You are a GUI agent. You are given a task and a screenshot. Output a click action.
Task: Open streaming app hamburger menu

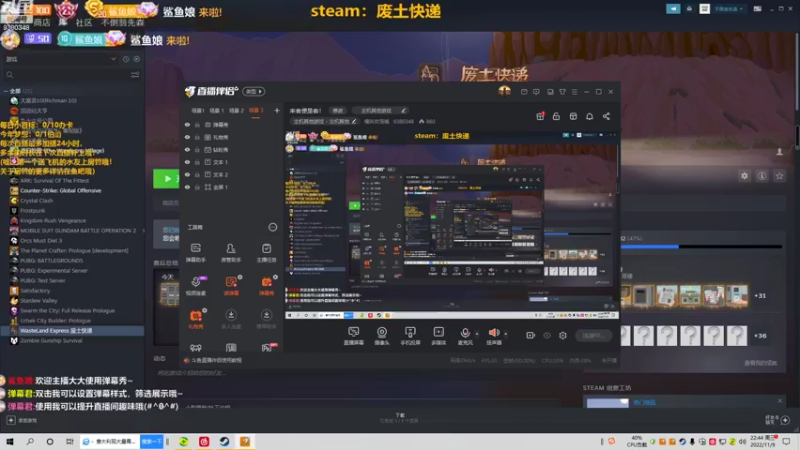click(574, 92)
